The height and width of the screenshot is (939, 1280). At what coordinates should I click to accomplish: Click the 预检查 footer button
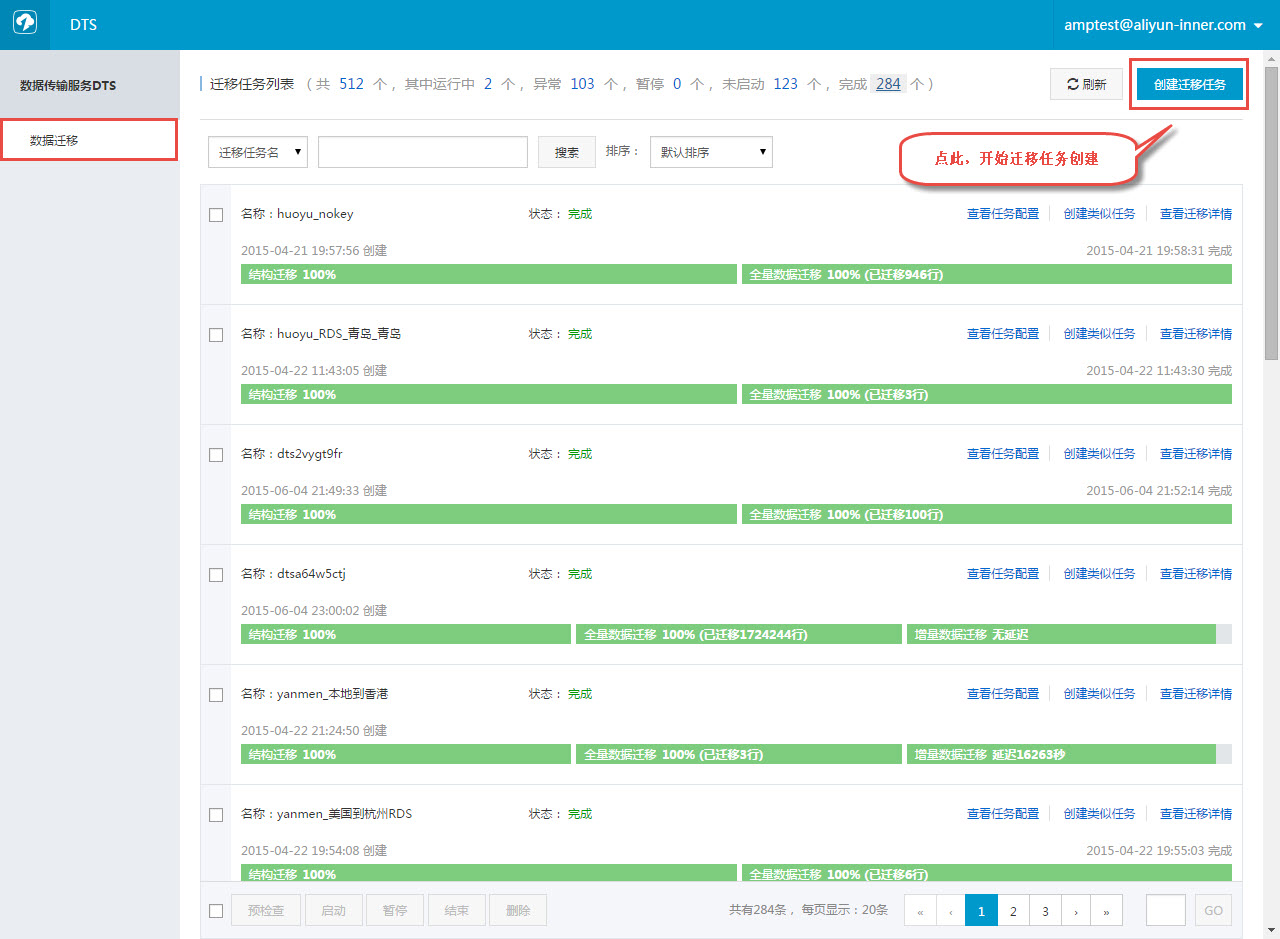click(266, 911)
